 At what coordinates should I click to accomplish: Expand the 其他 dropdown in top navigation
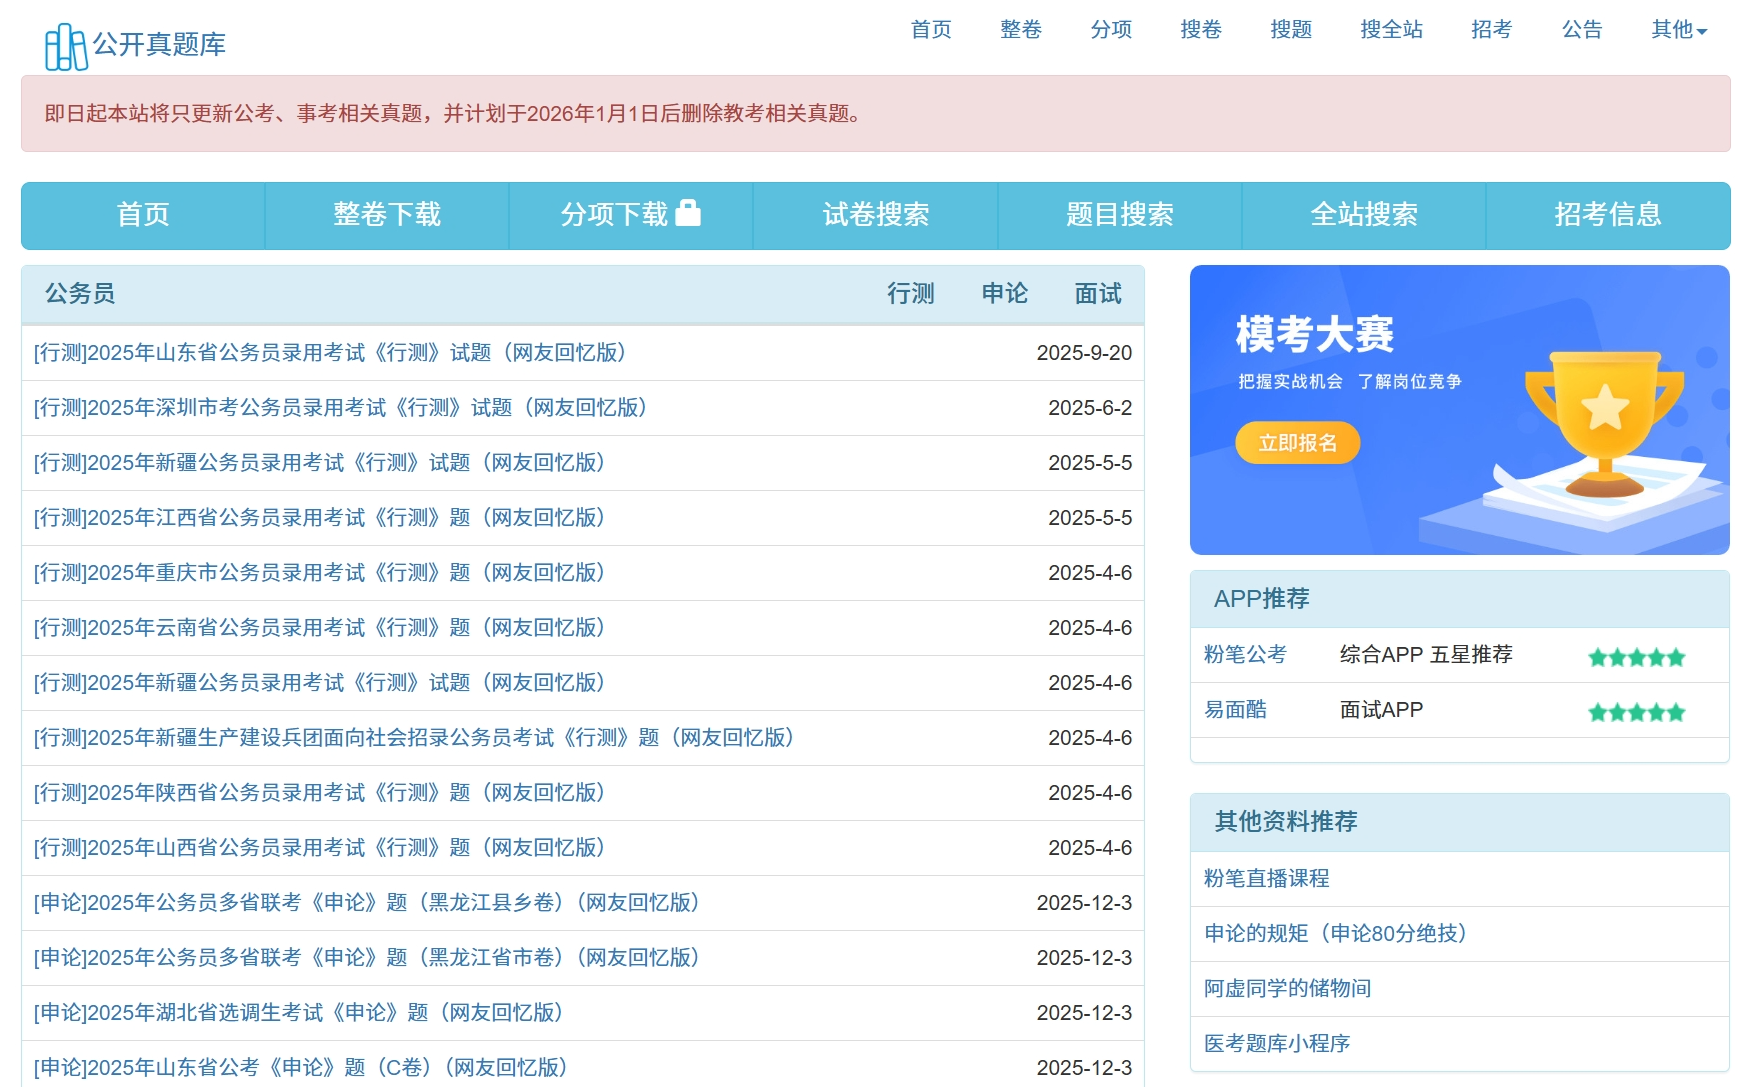click(1678, 30)
